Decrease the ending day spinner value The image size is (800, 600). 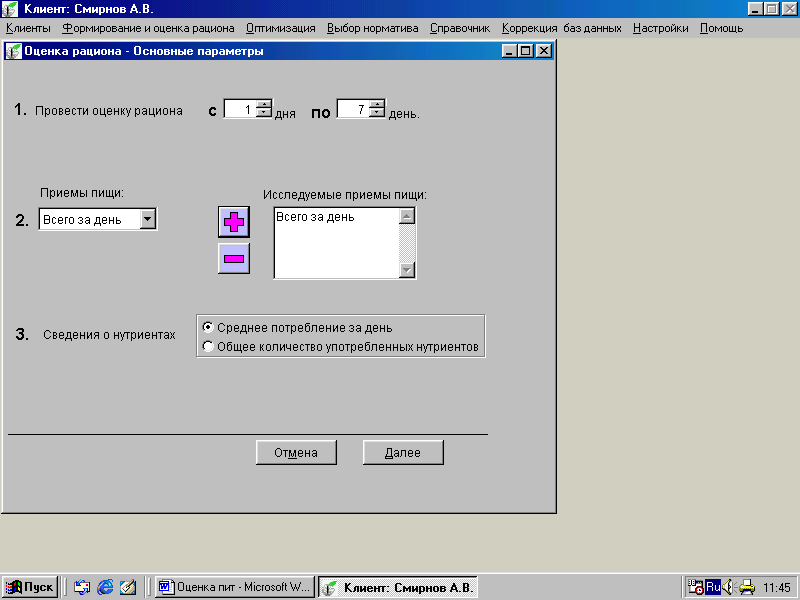[377, 113]
